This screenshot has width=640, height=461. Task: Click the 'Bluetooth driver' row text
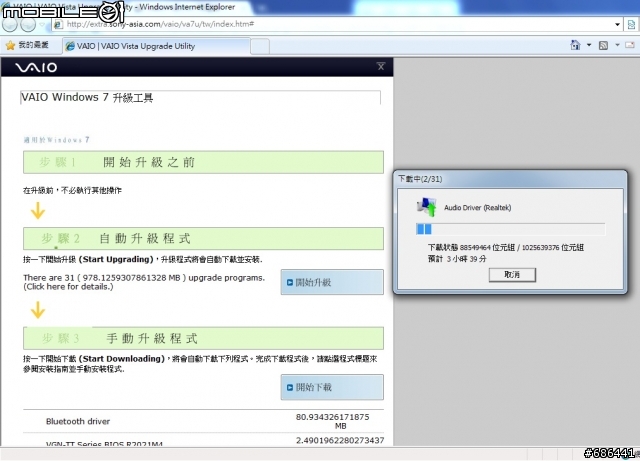pos(78,421)
